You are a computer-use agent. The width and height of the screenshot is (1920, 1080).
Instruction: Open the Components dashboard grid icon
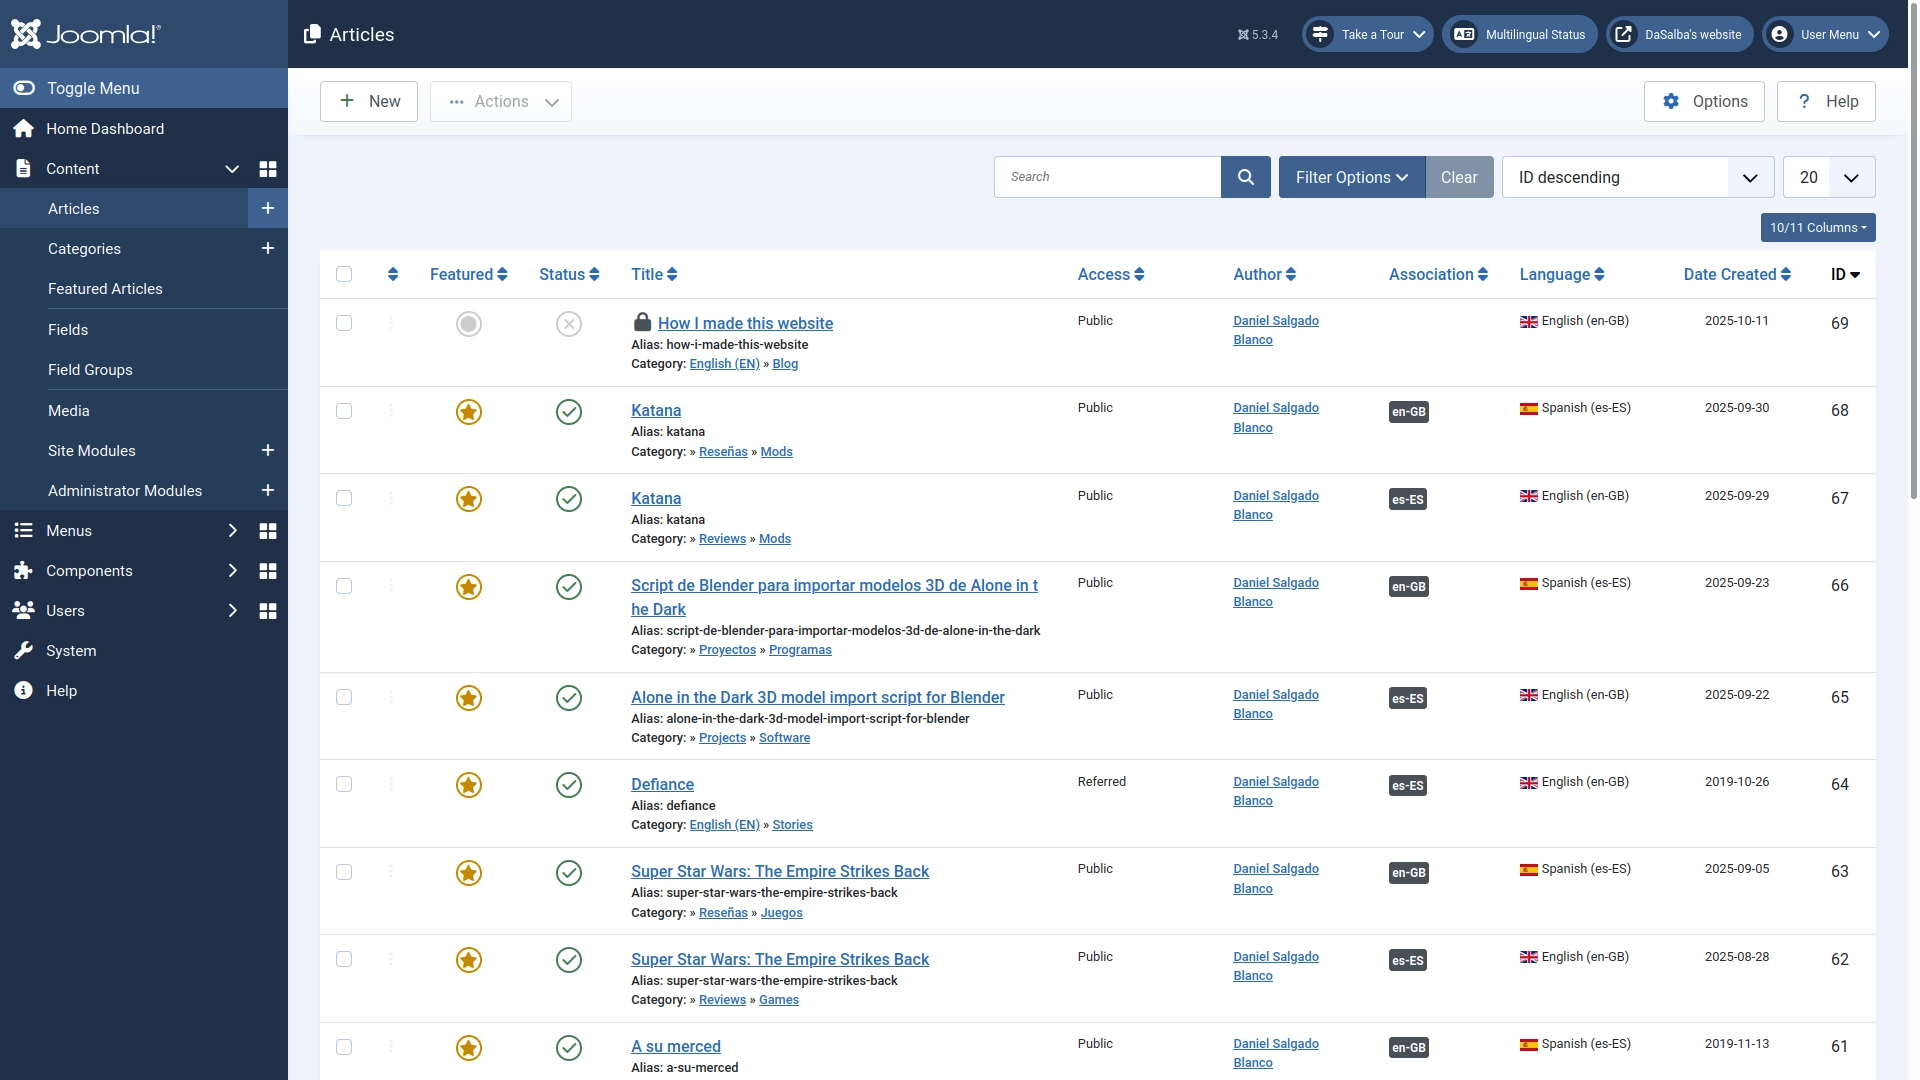267,570
